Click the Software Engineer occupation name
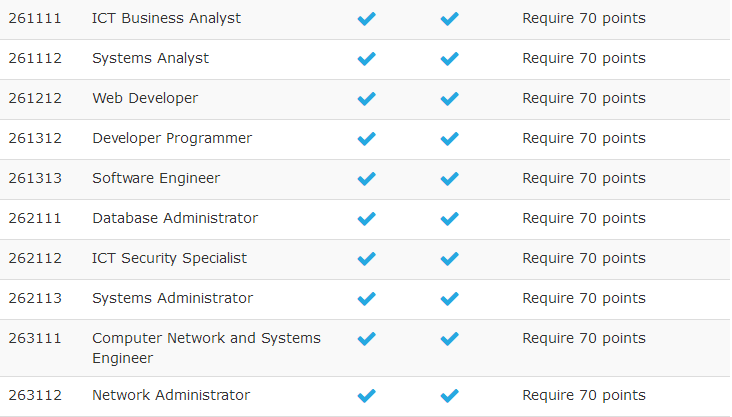The width and height of the screenshot is (732, 417). pyautogui.click(x=156, y=178)
